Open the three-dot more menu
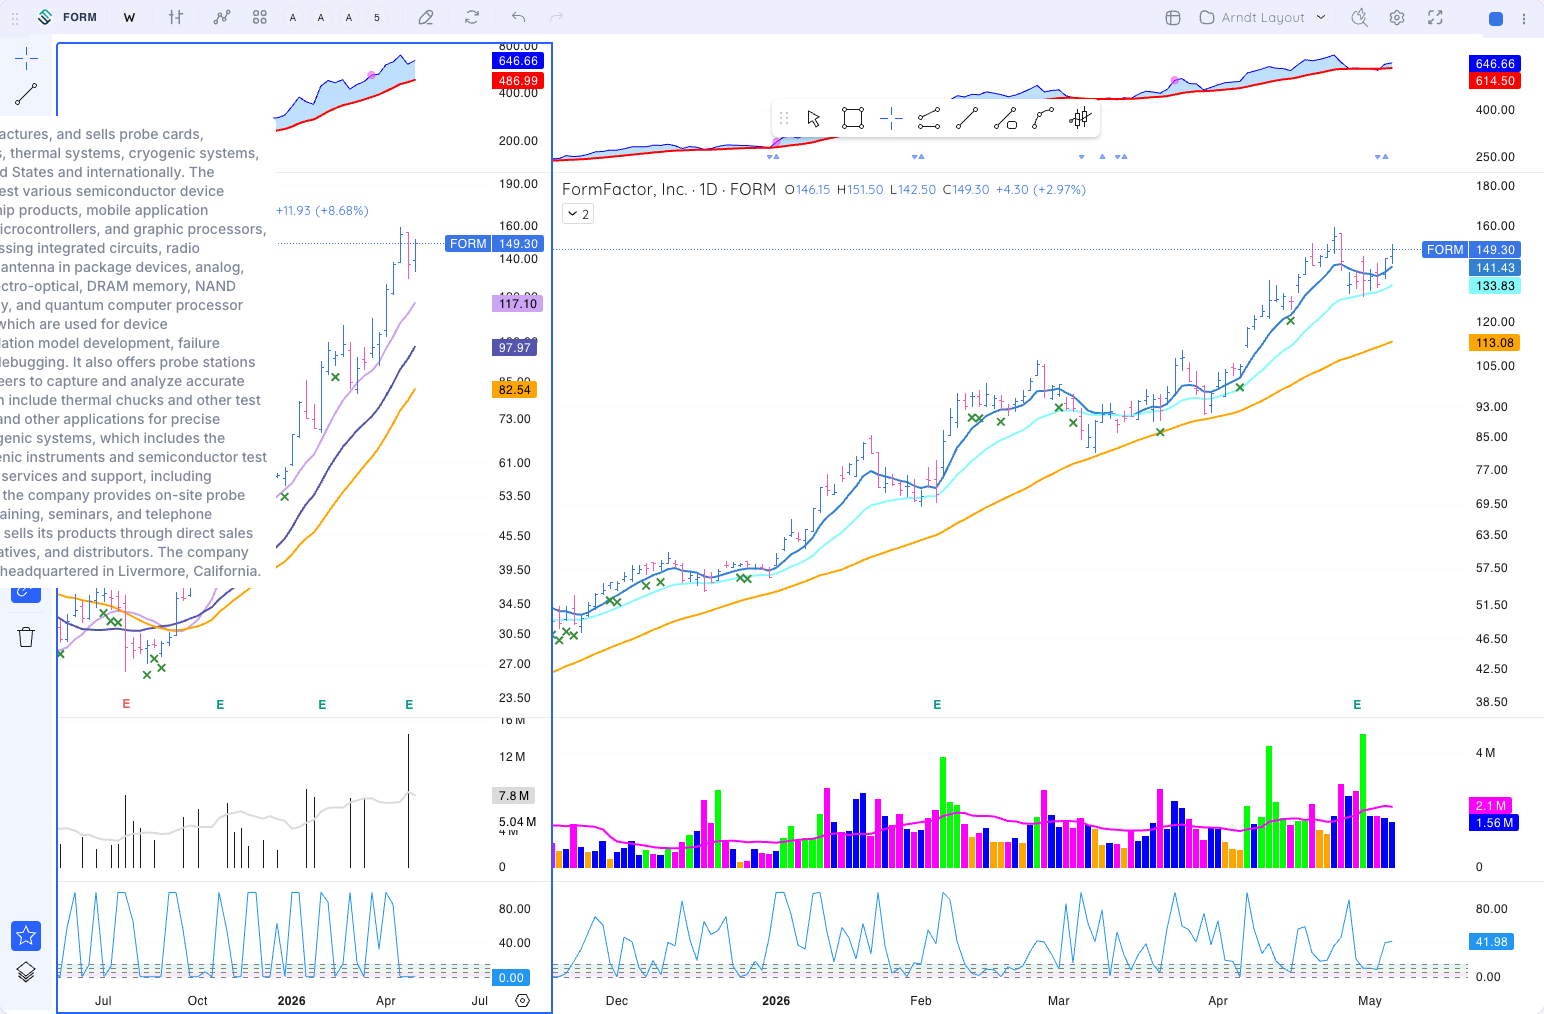Image resolution: width=1544 pixels, height=1014 pixels. coord(1524,18)
